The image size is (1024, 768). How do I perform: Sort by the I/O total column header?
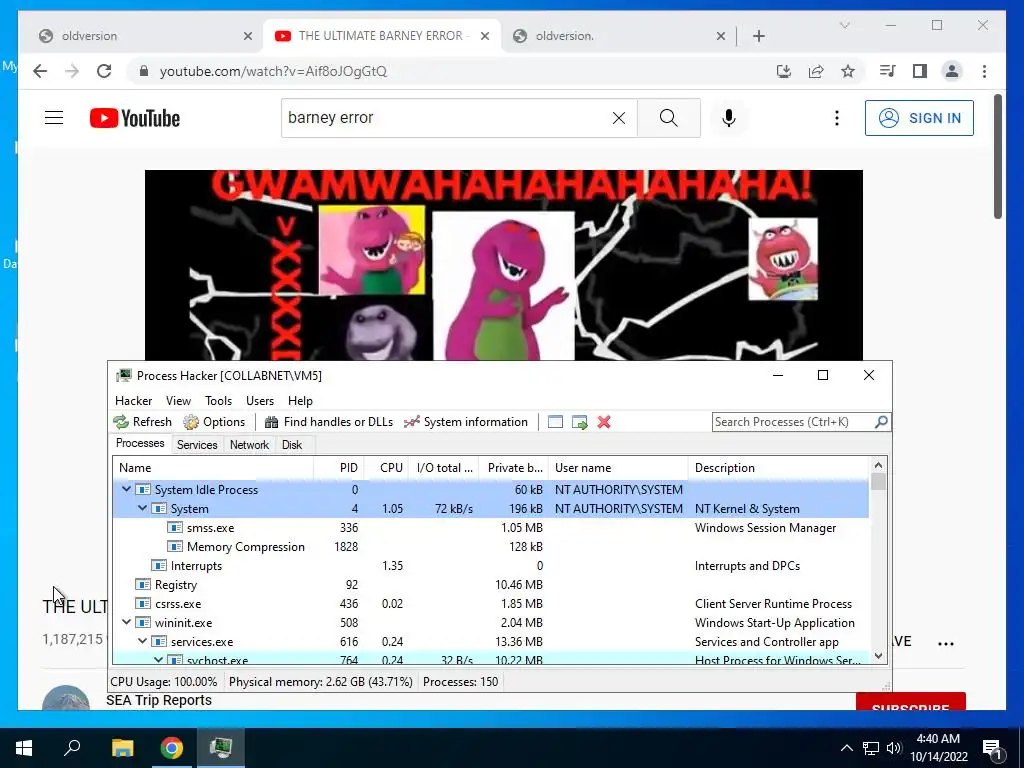445,468
